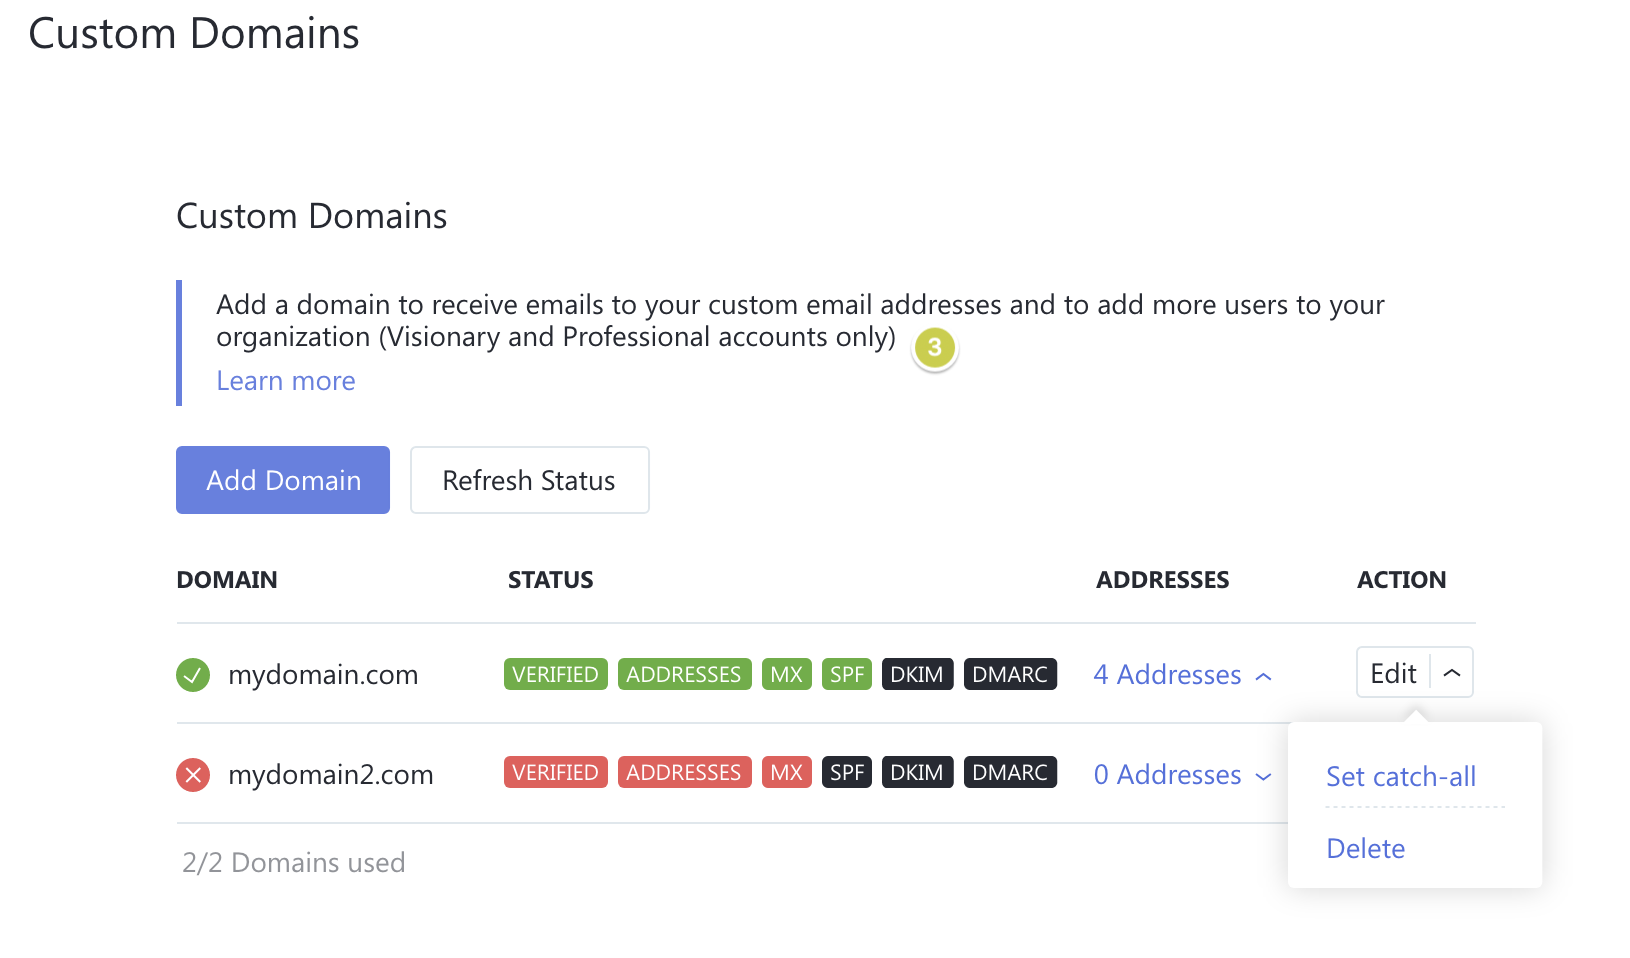
Task: Click the red VERIFIED badge for mydomain2.com
Action: 555,771
